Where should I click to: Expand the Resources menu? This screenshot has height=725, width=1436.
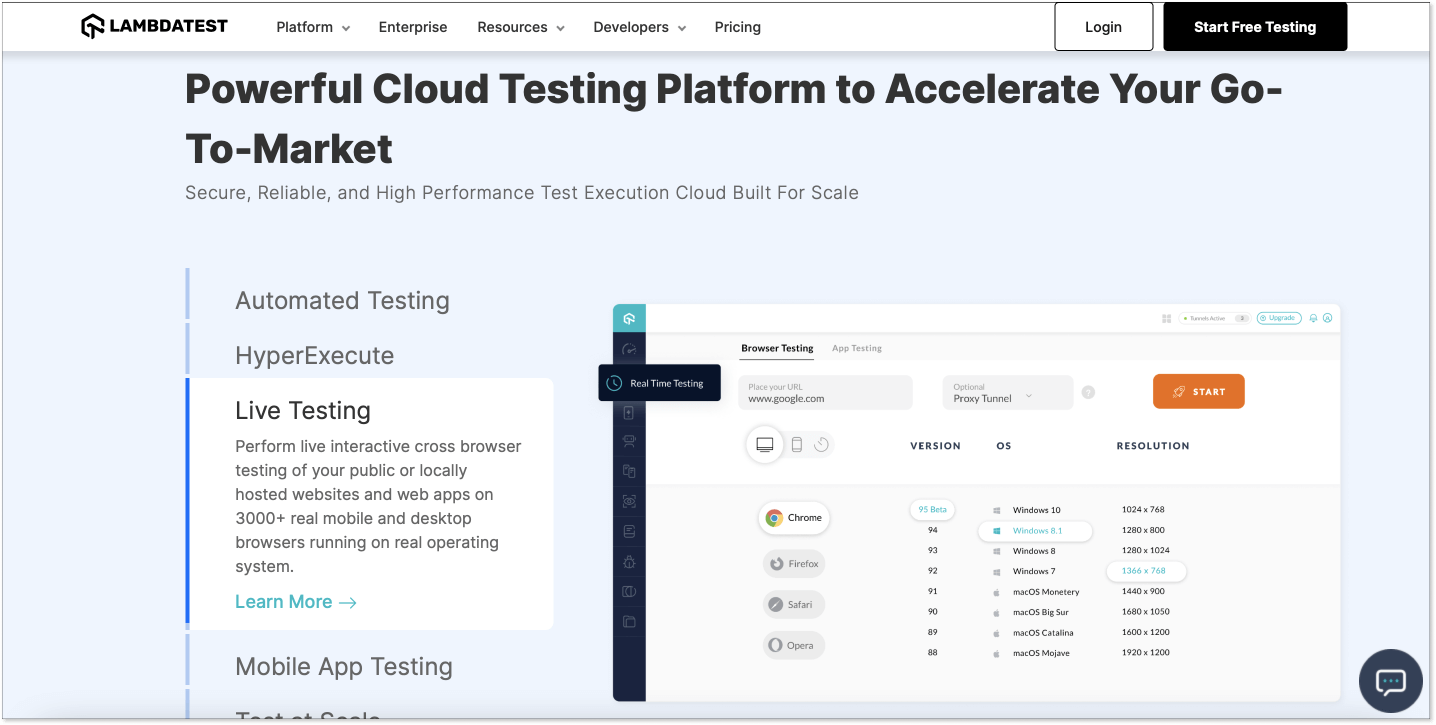[521, 27]
